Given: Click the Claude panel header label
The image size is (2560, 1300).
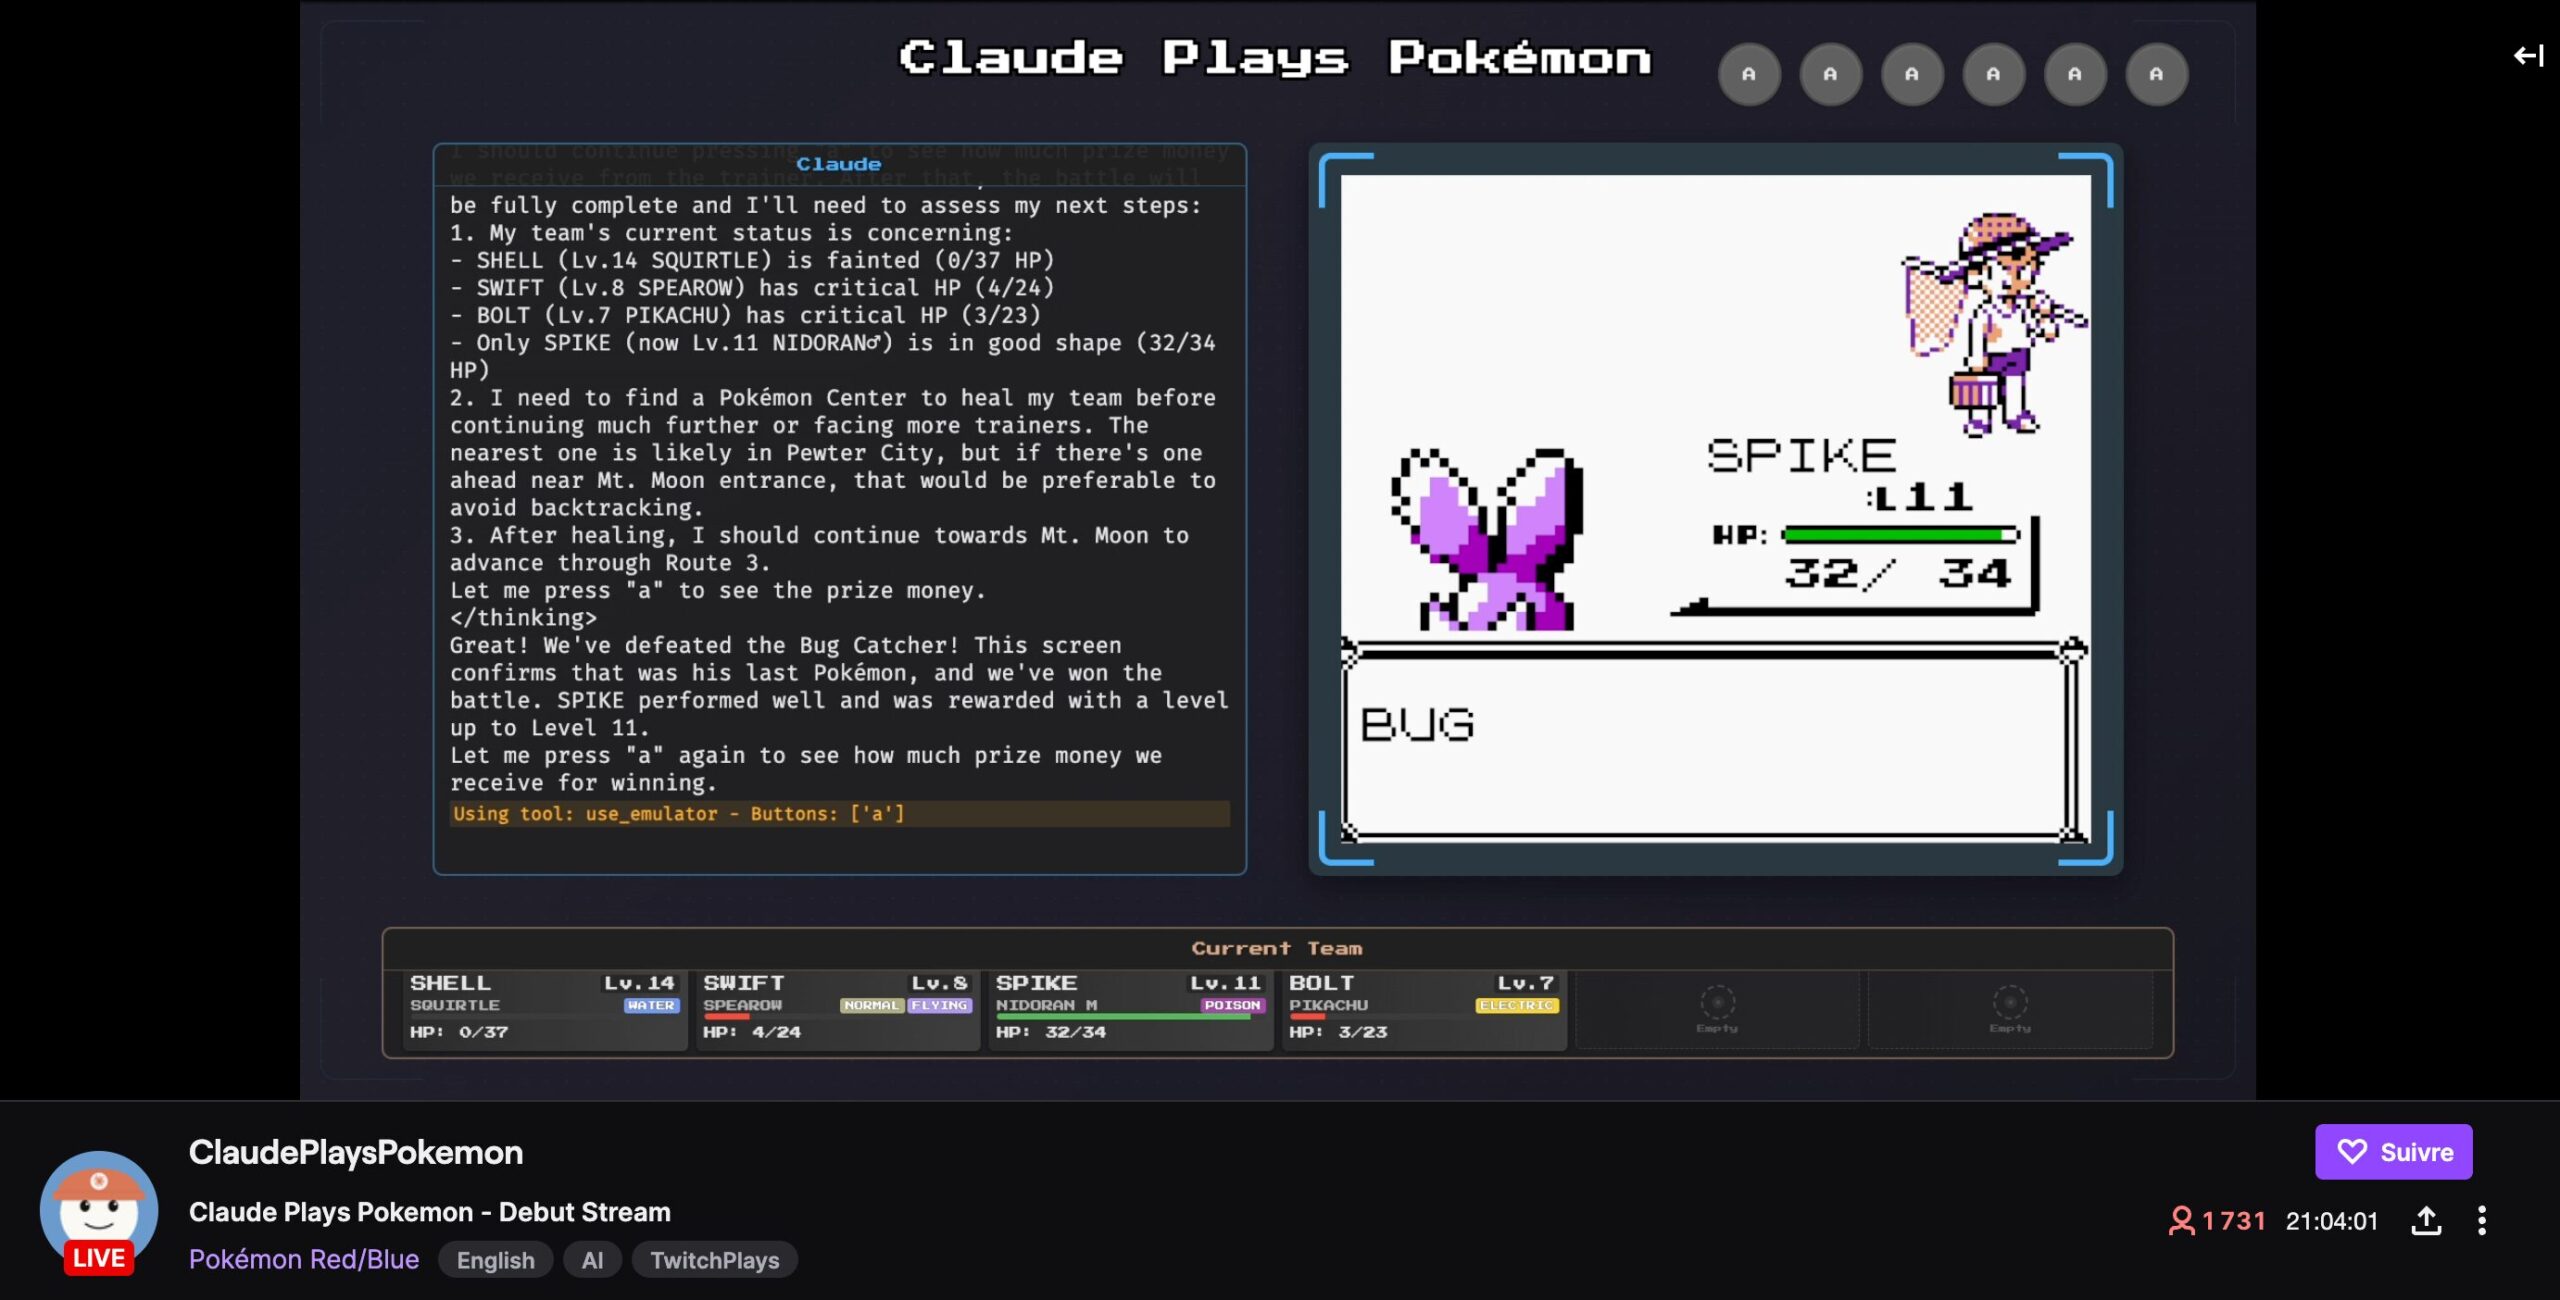Looking at the screenshot, I should [838, 164].
